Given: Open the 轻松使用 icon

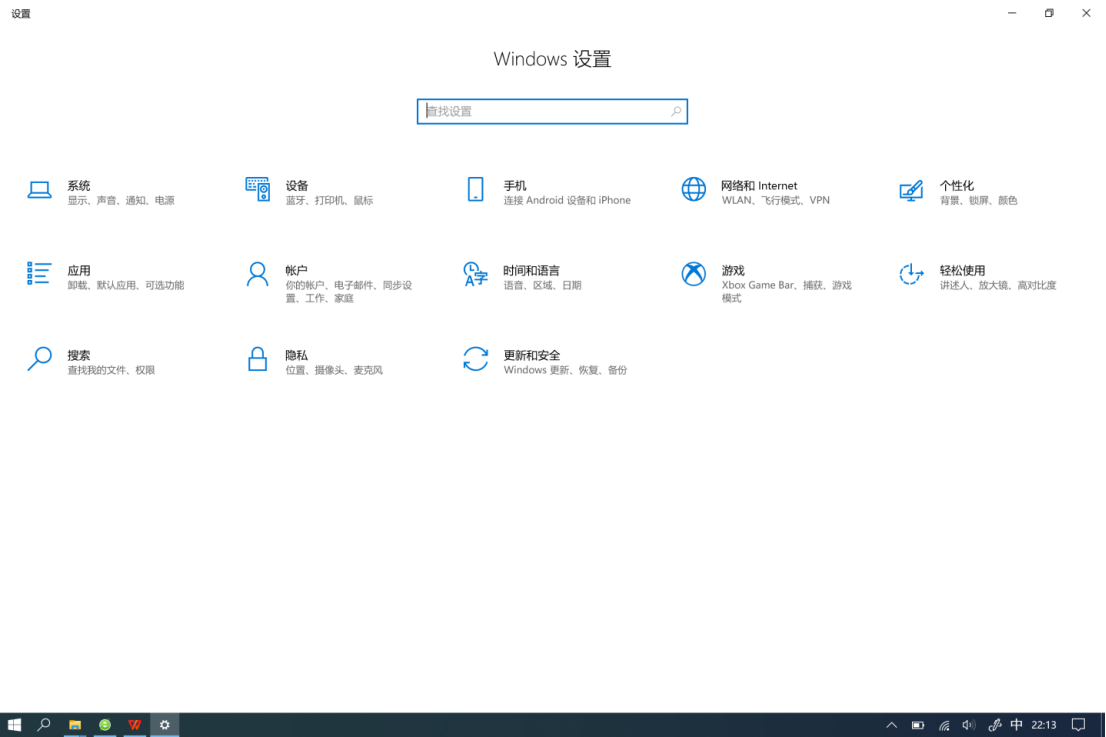Looking at the screenshot, I should click(911, 274).
